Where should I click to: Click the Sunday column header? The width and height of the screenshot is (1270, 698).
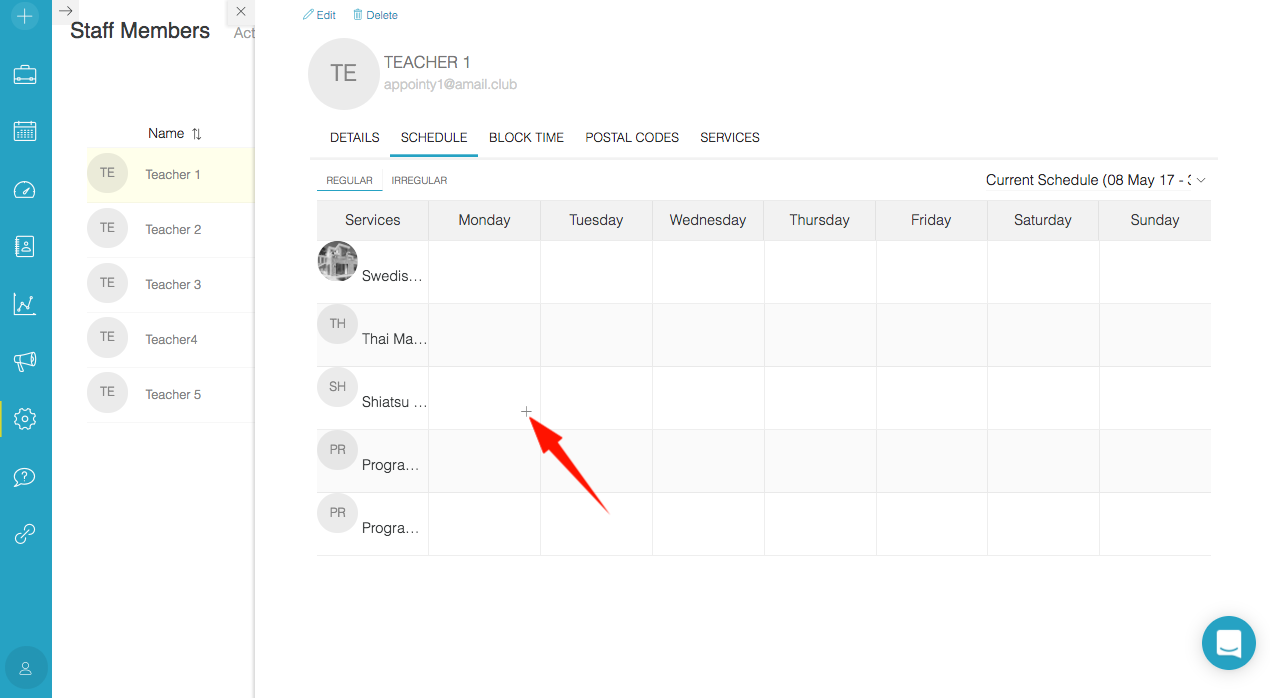[x=1155, y=220]
